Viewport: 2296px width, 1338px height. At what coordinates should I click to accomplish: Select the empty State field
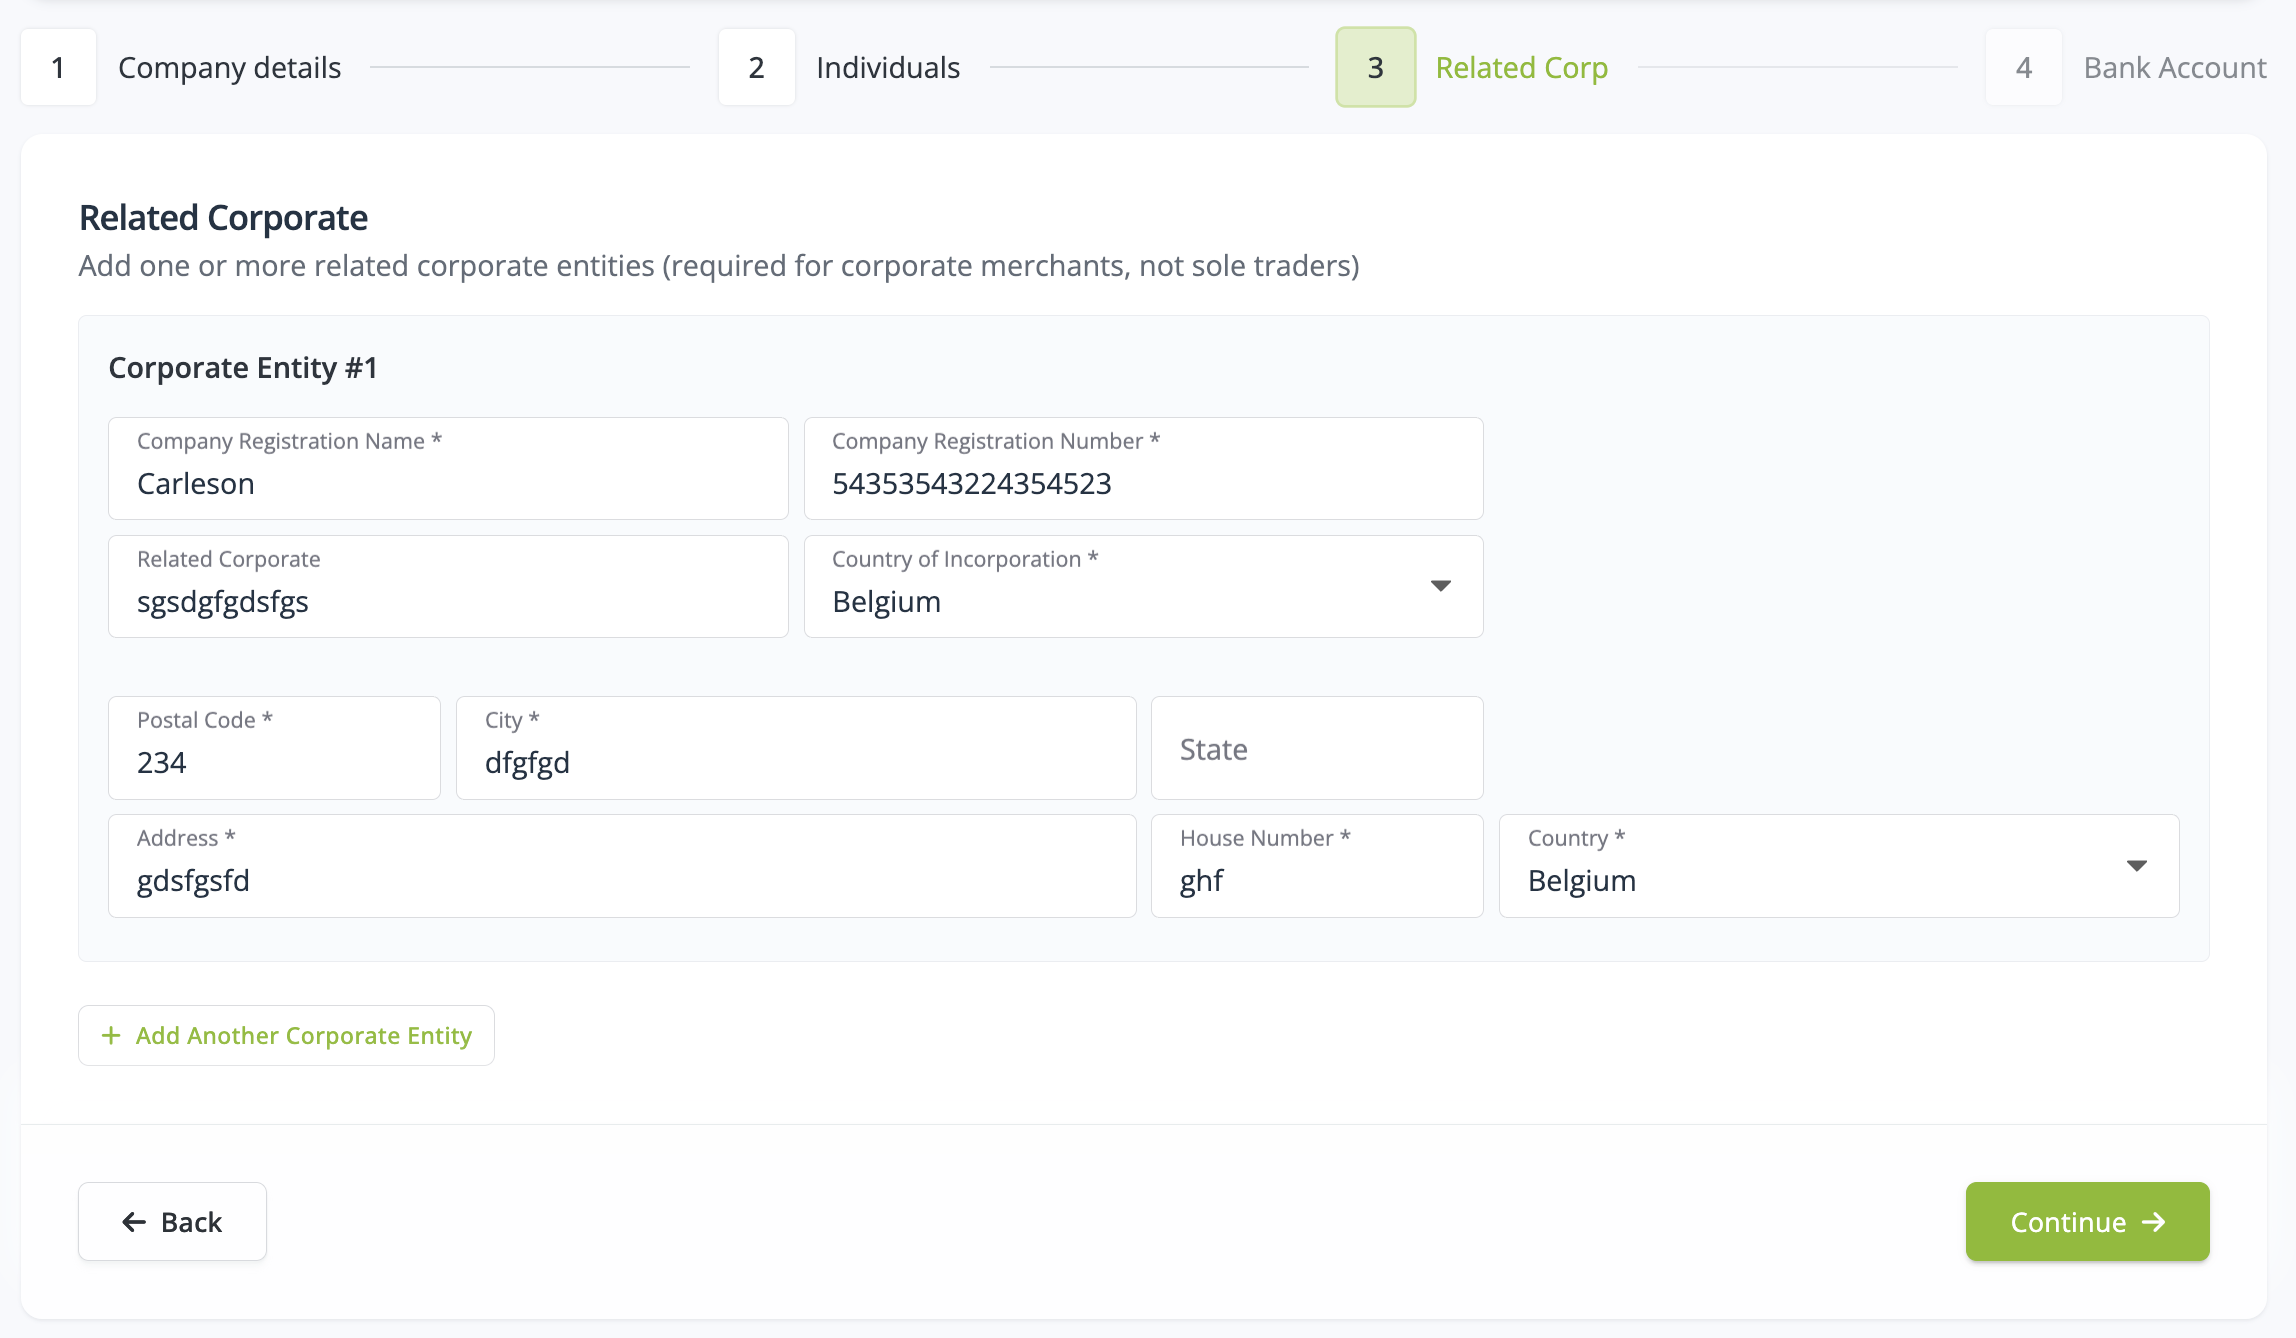(1316, 748)
